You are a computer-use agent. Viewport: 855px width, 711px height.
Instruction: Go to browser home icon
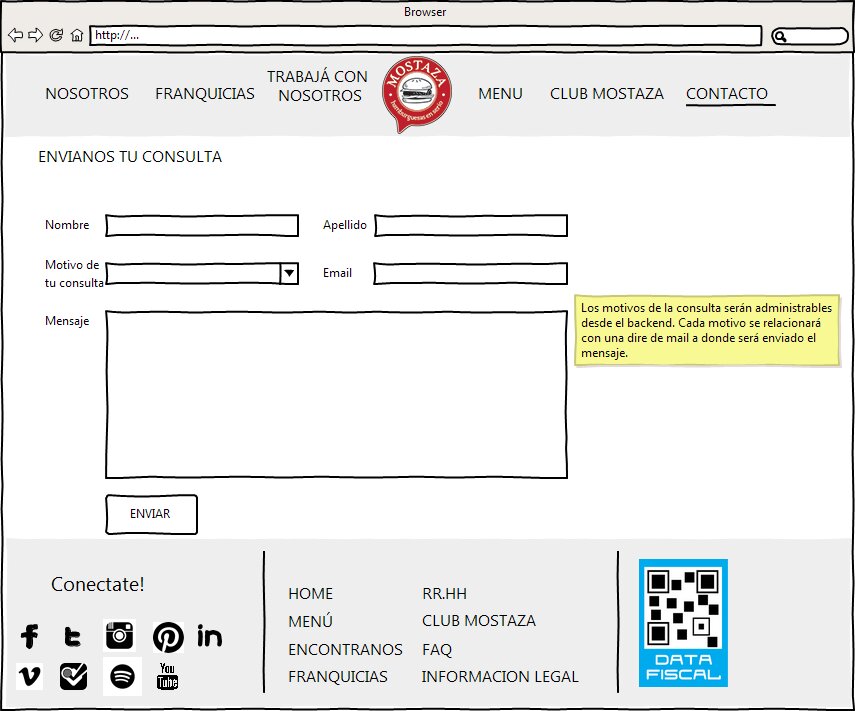(x=77, y=35)
